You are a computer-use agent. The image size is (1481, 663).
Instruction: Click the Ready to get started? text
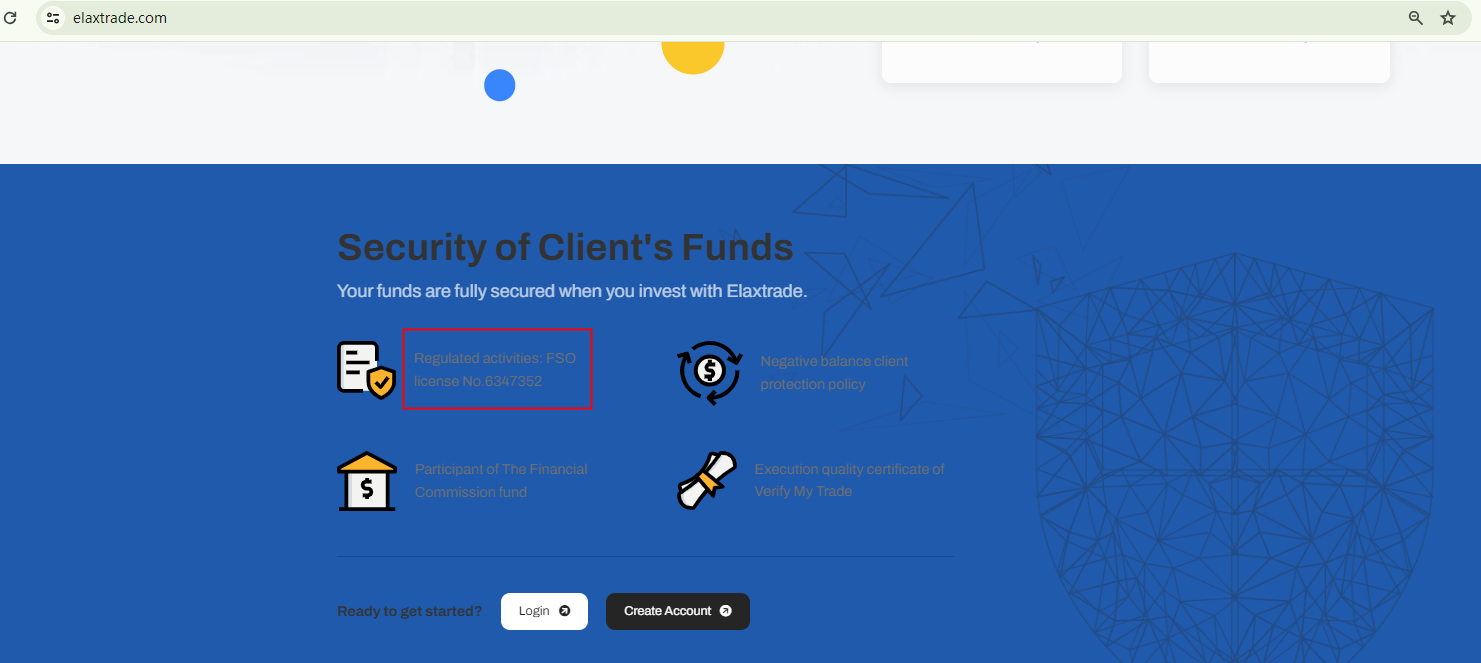click(x=409, y=611)
